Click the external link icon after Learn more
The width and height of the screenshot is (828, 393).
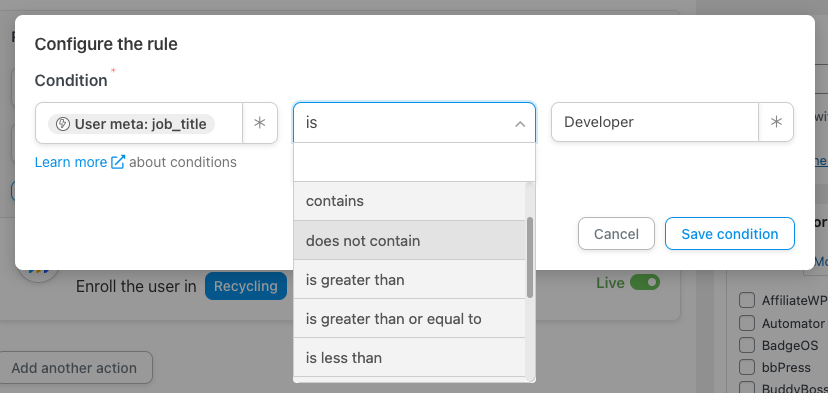118,162
